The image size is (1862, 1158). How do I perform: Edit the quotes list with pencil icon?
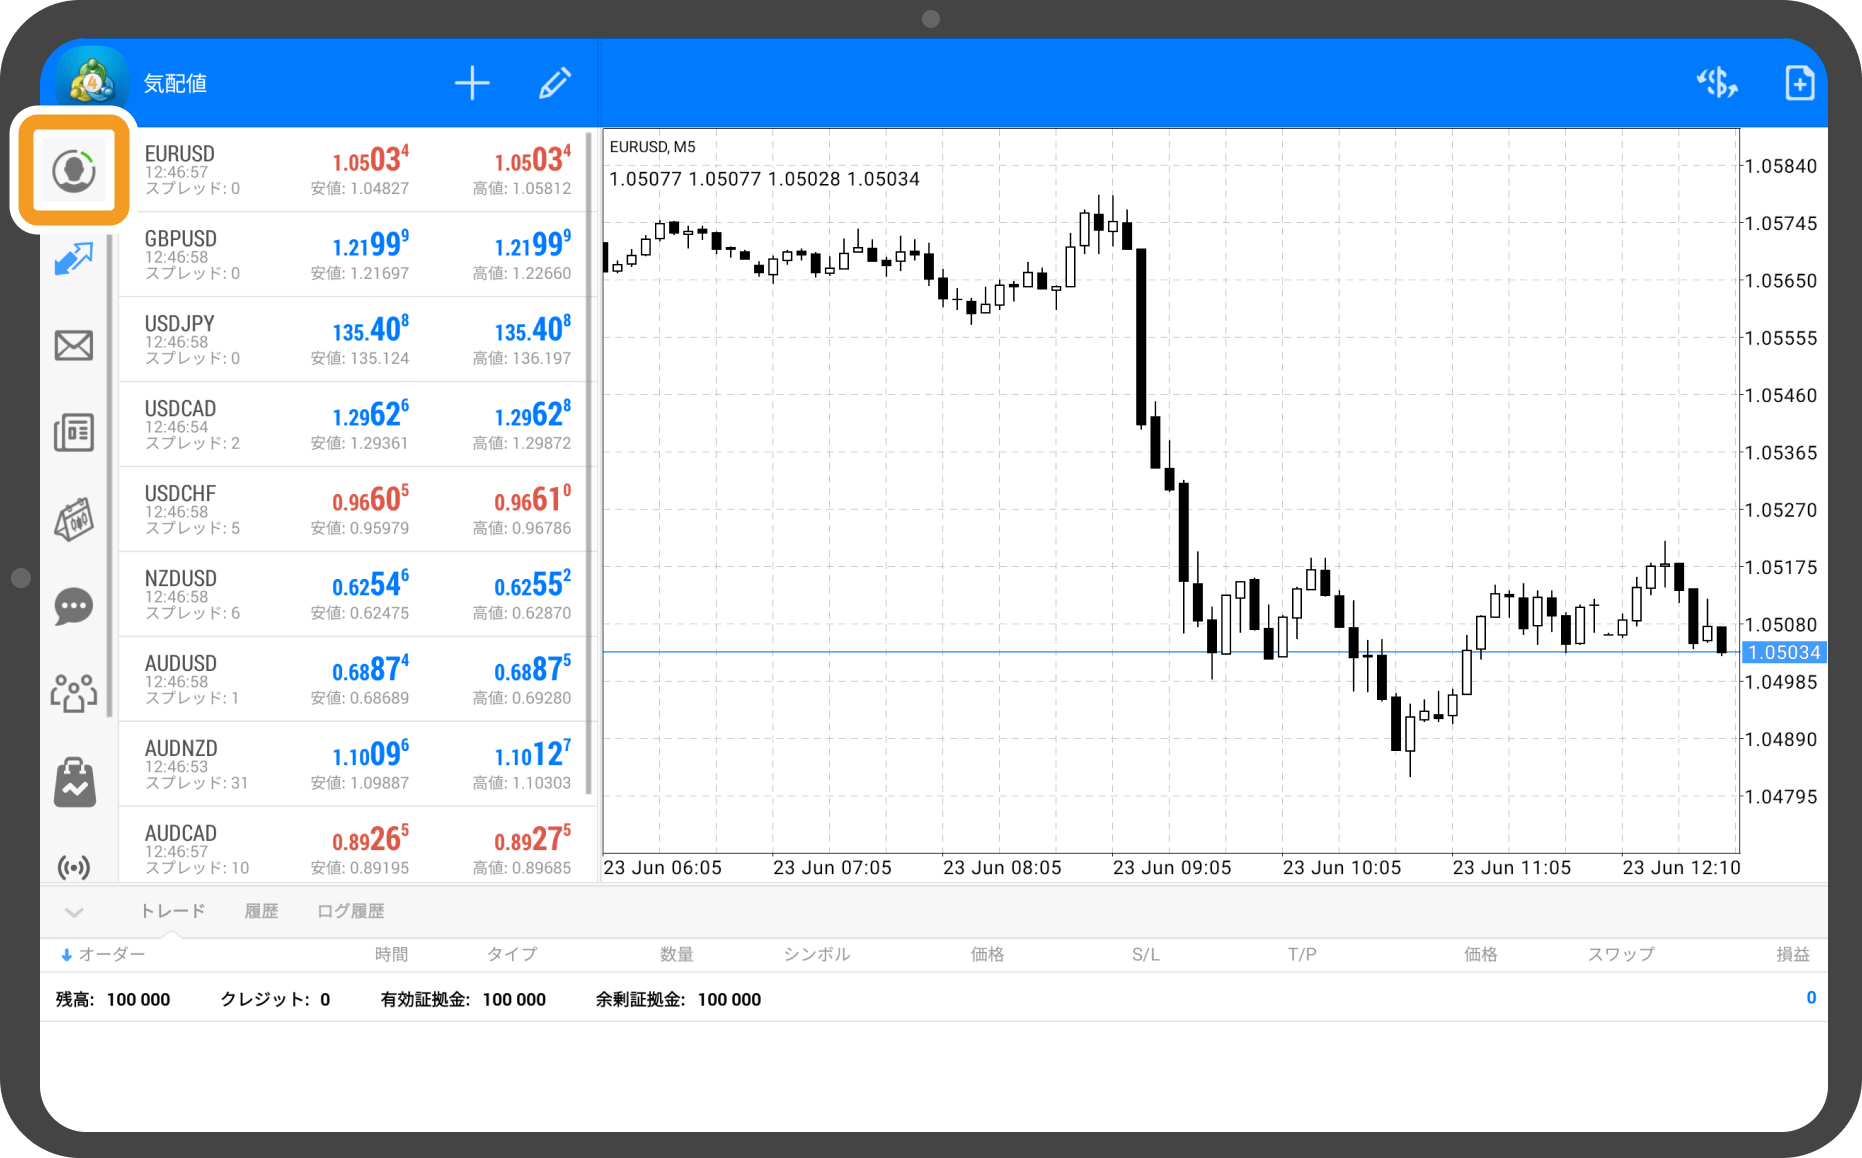point(554,83)
